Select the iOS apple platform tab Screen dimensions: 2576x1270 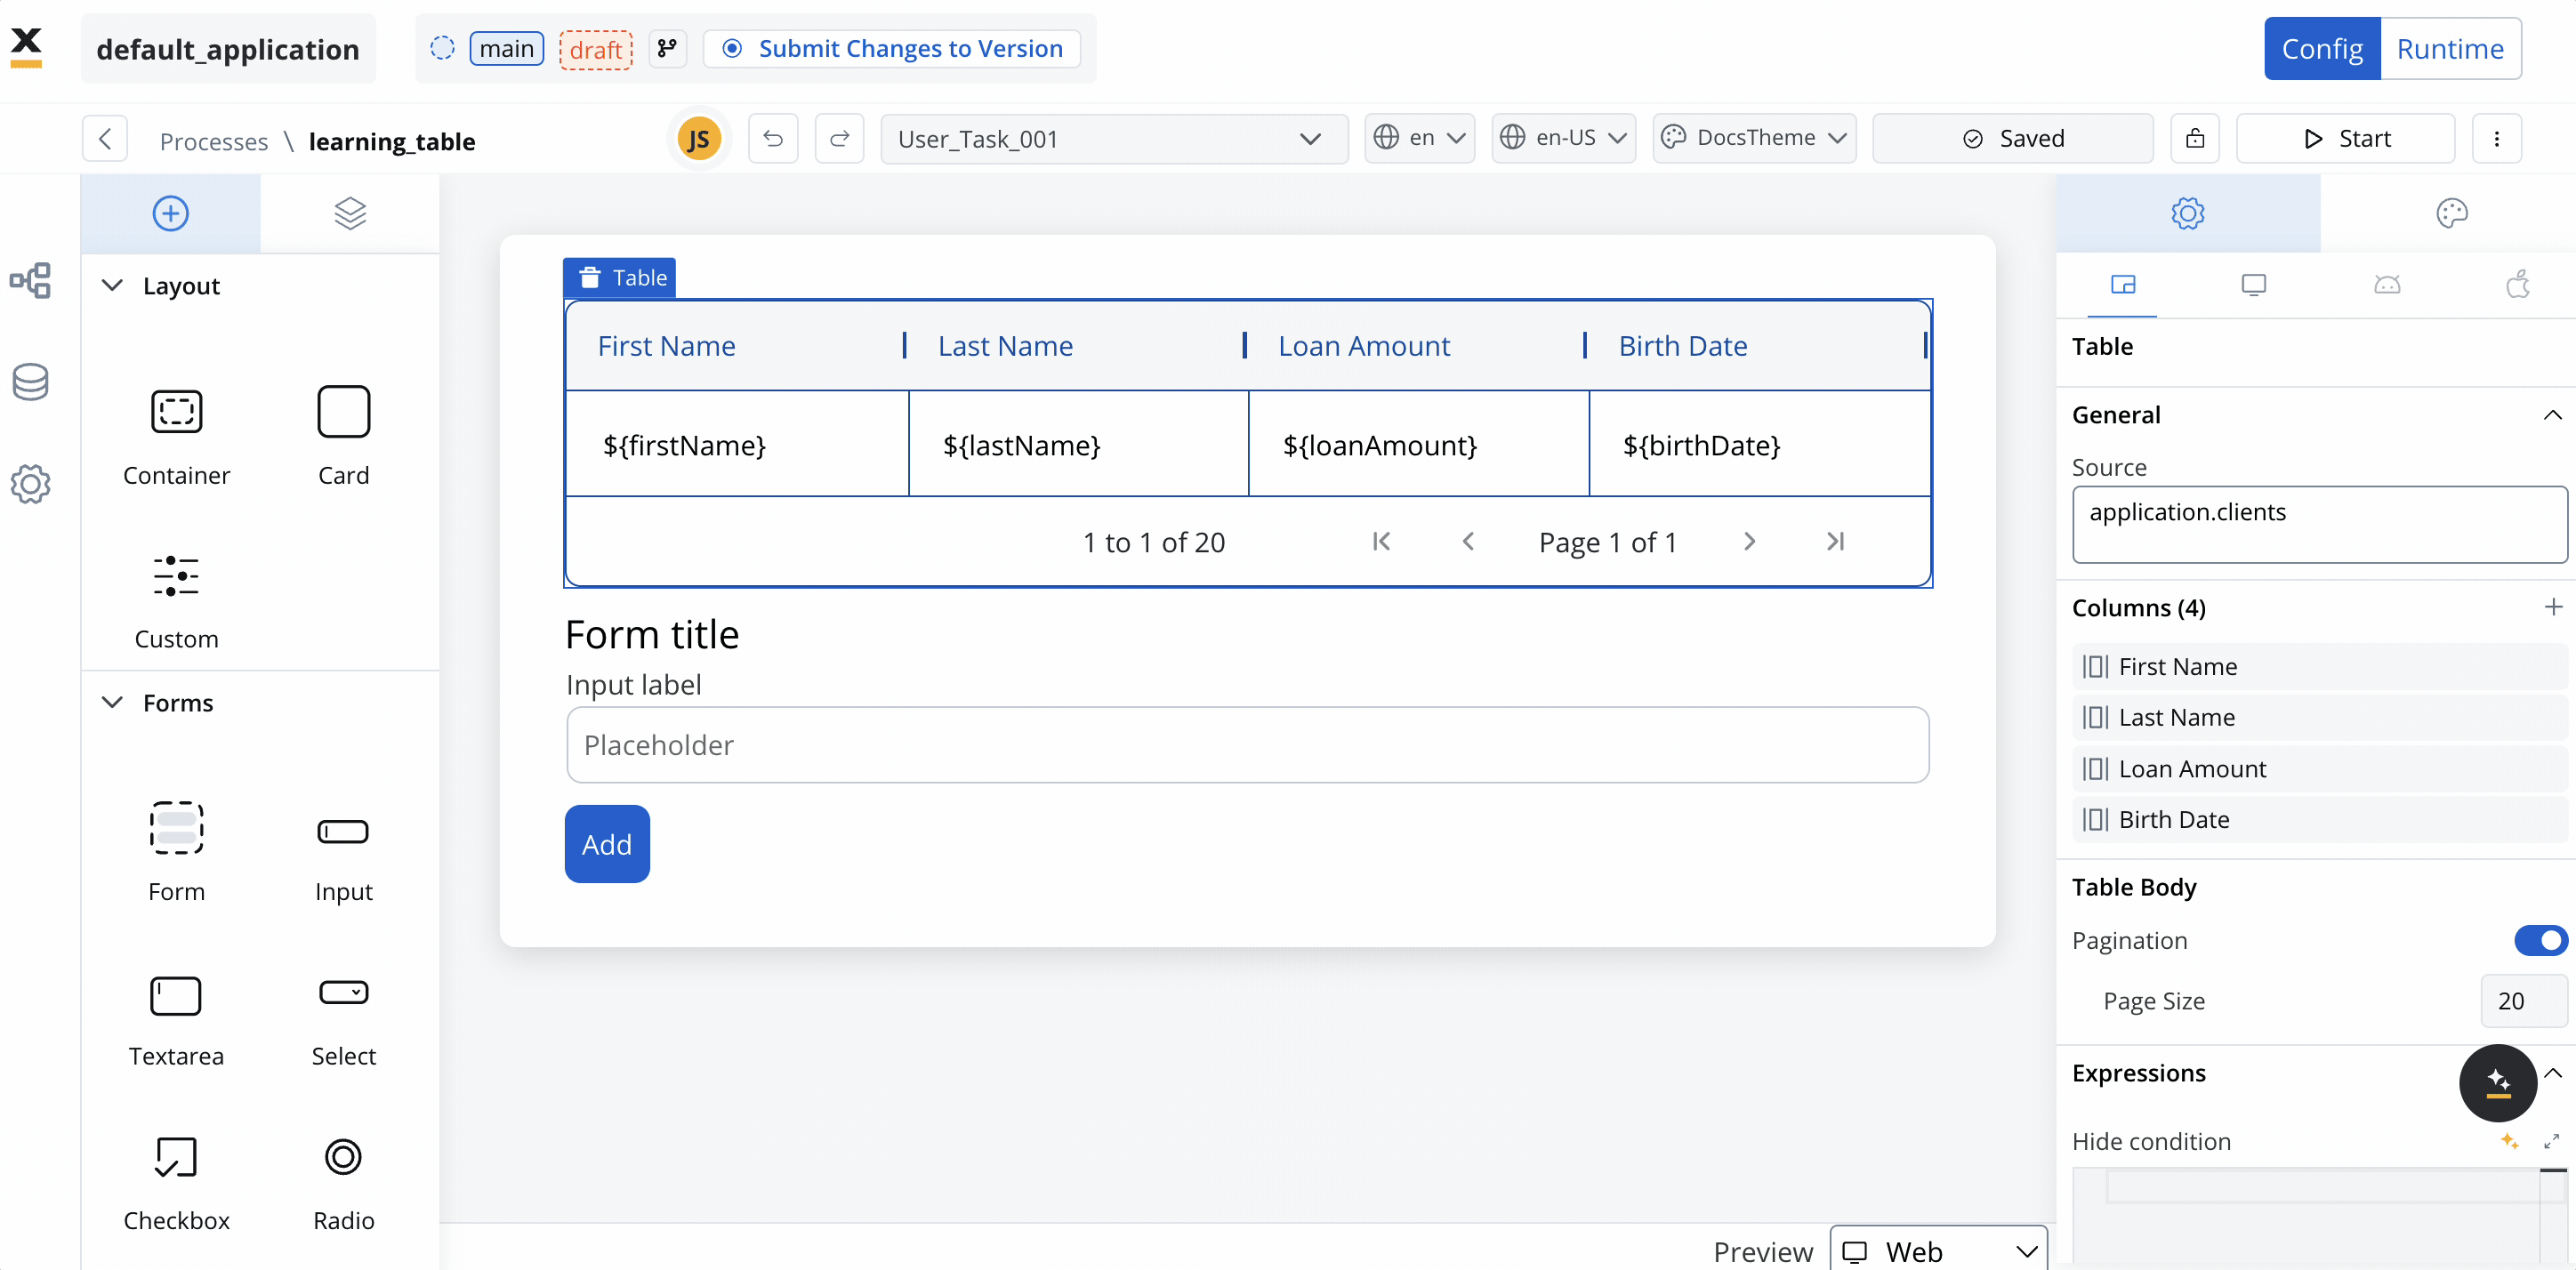tap(2518, 285)
